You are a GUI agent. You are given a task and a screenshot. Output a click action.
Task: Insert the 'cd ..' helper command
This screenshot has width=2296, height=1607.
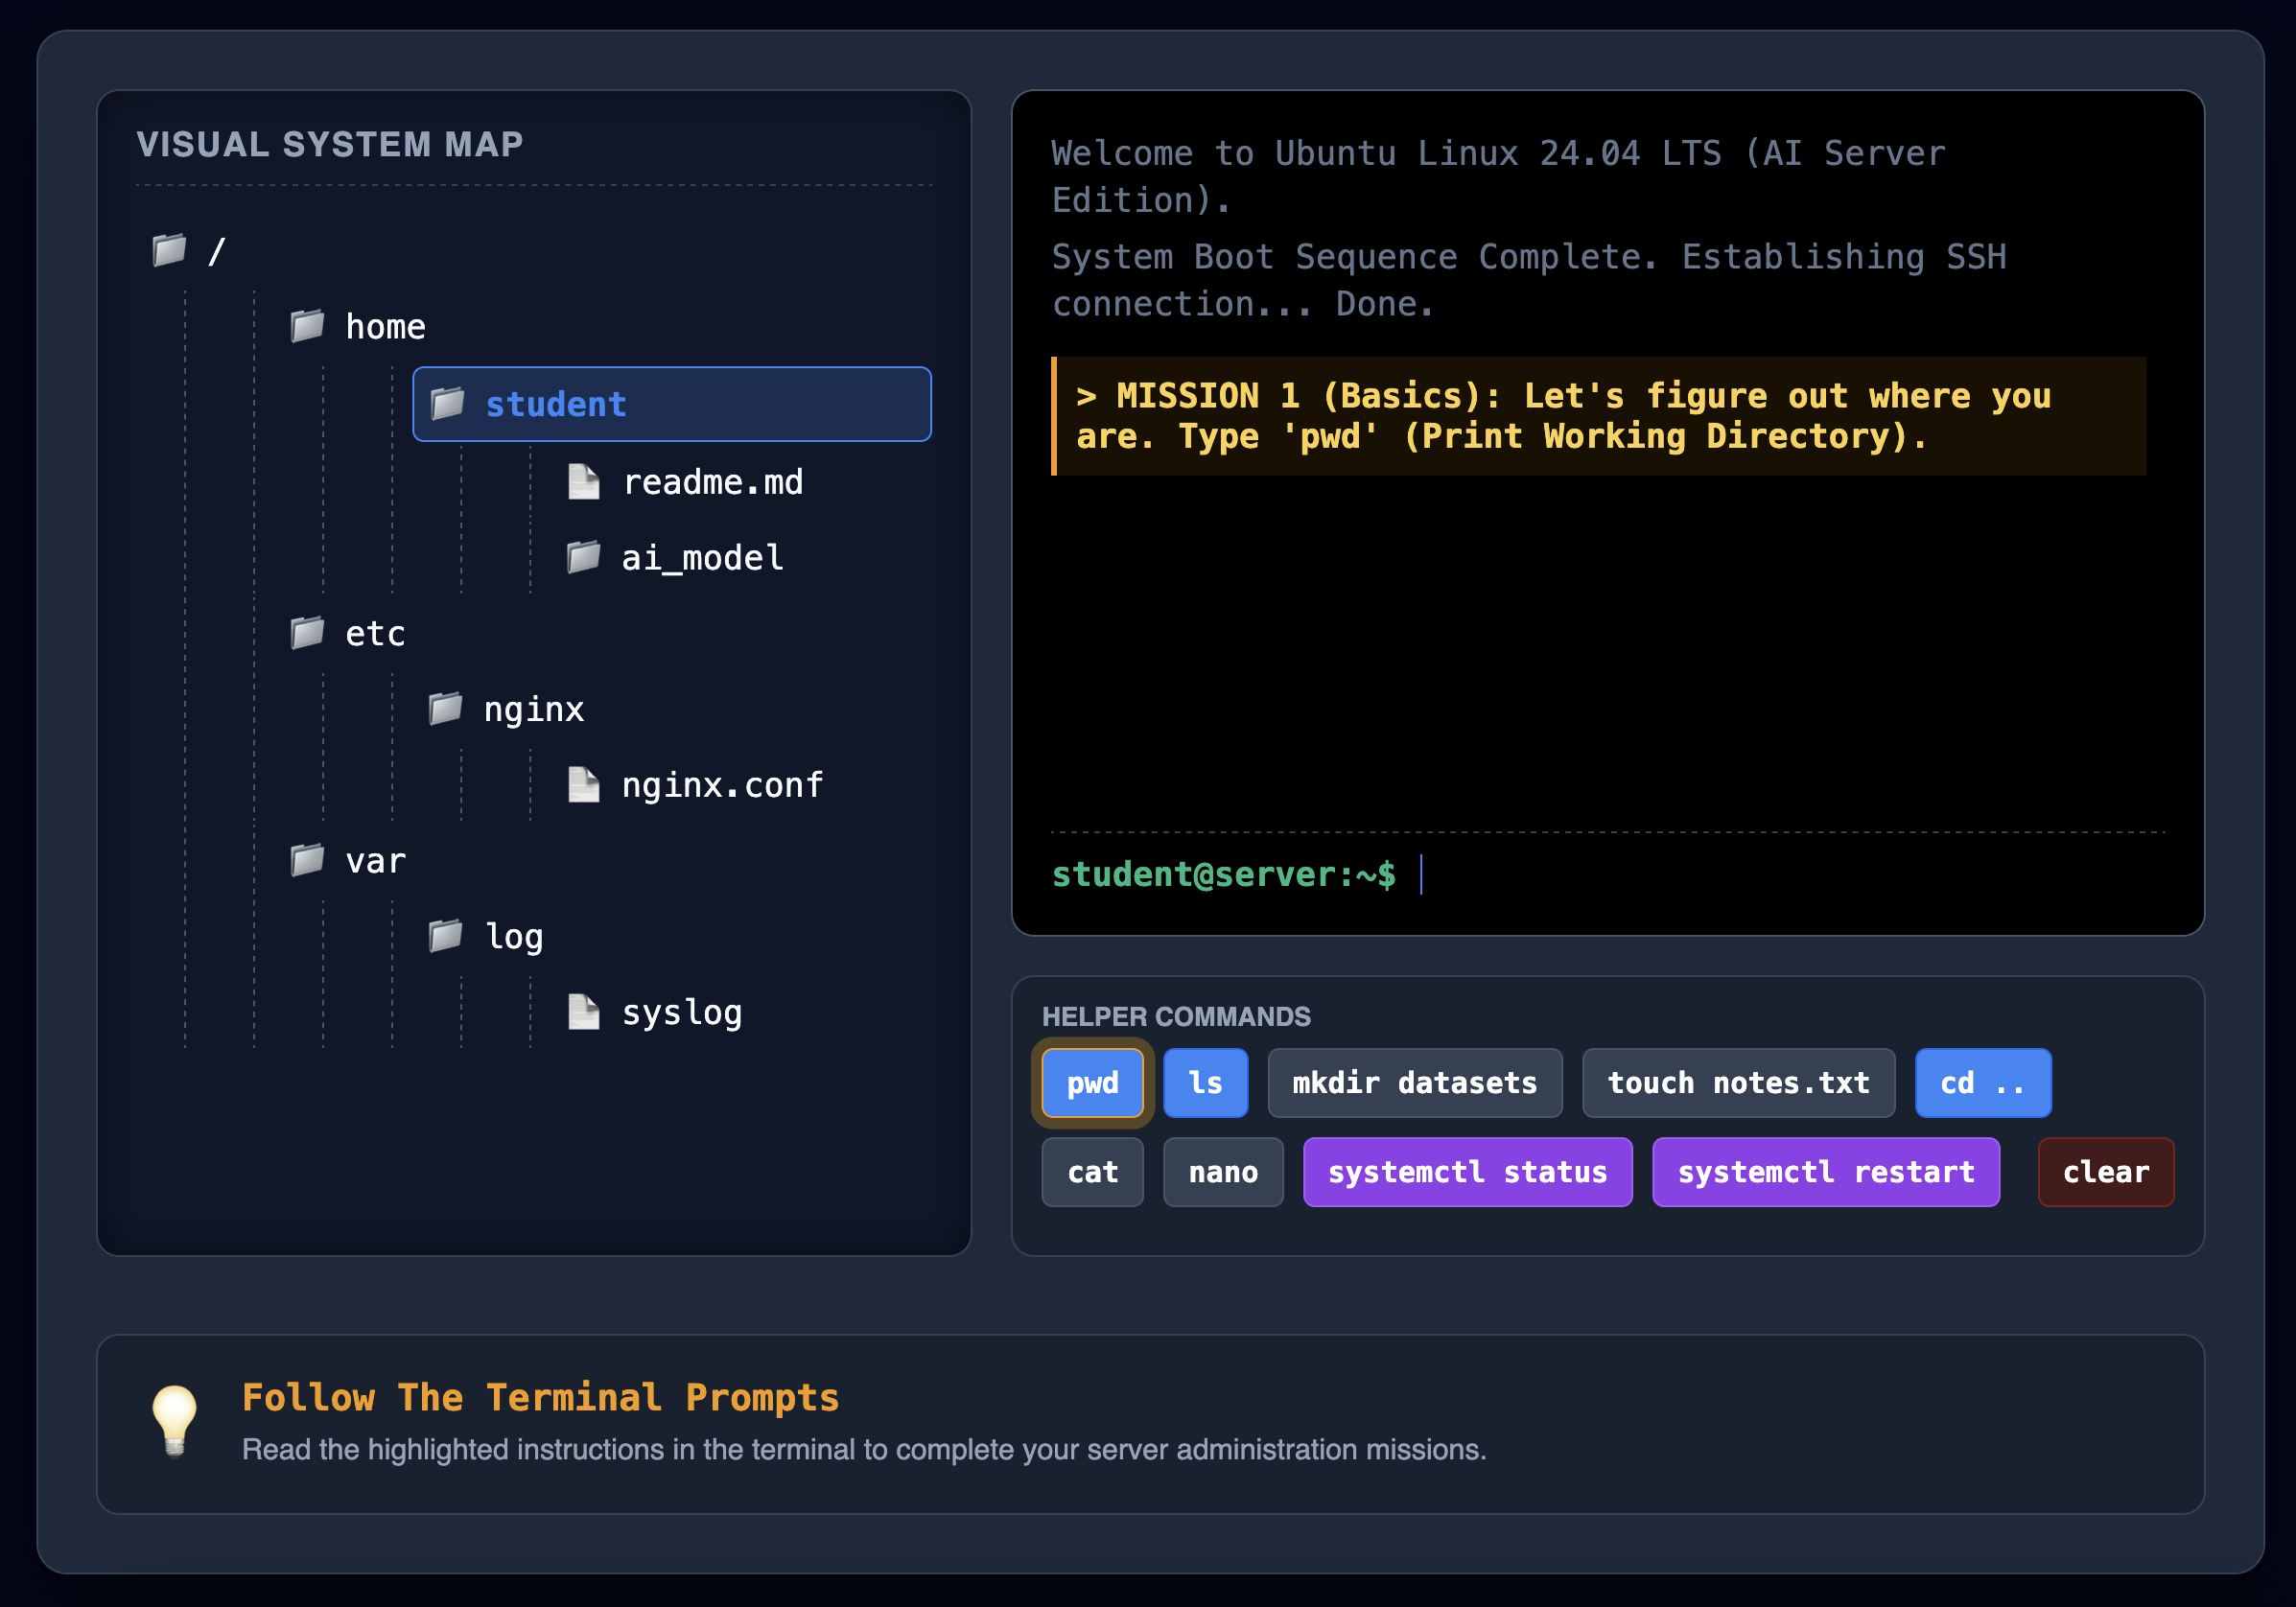pos(1983,1082)
